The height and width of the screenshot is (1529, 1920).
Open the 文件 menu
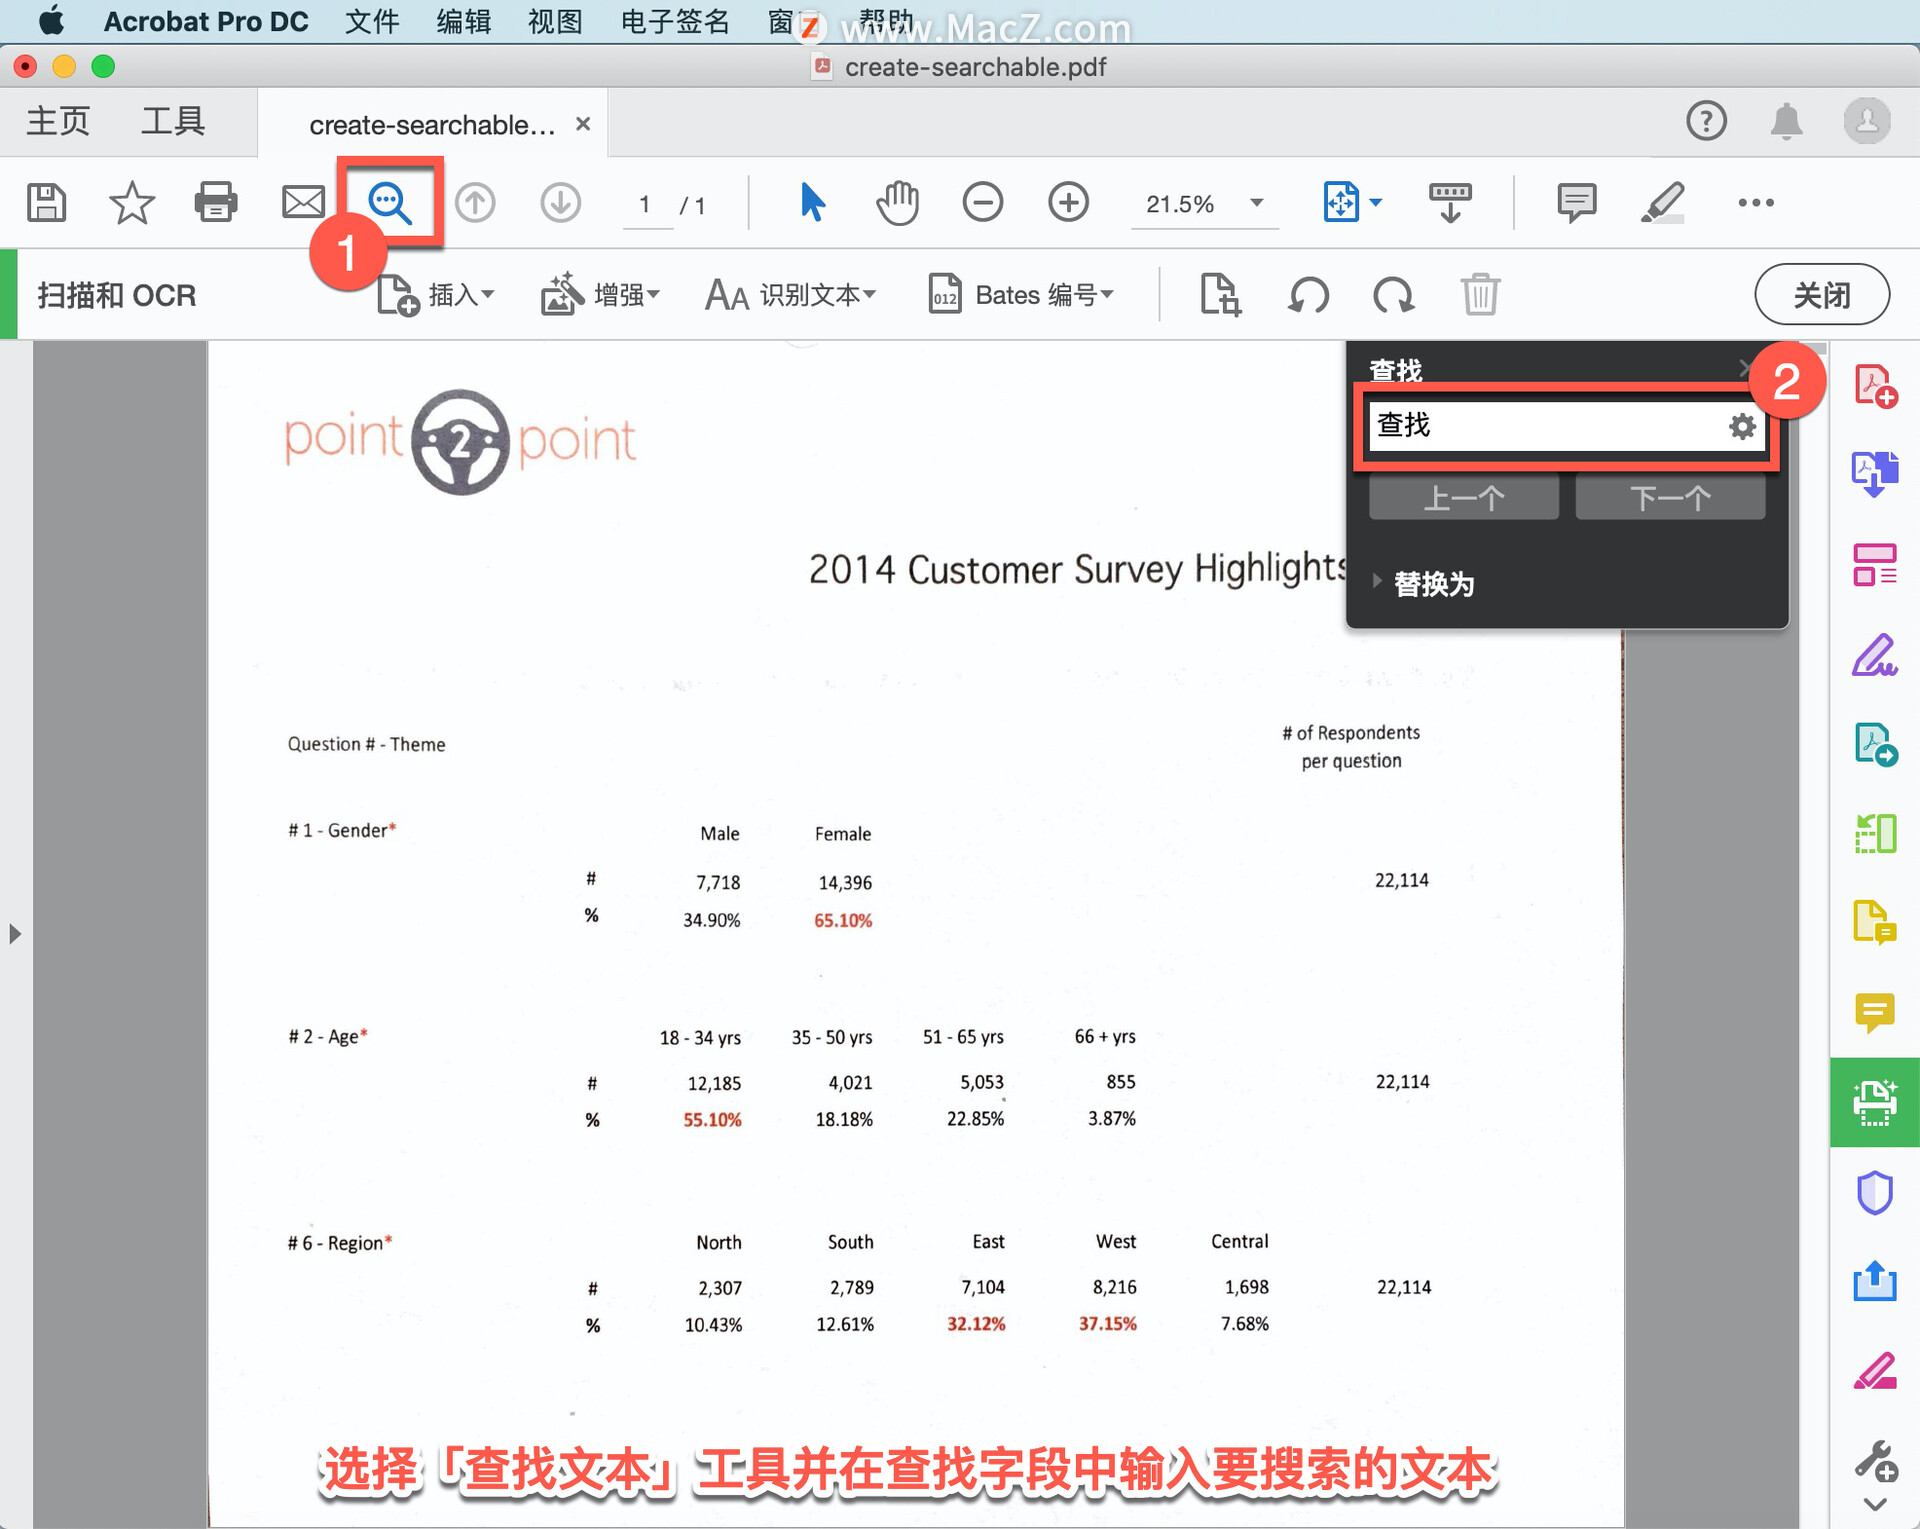click(x=372, y=21)
